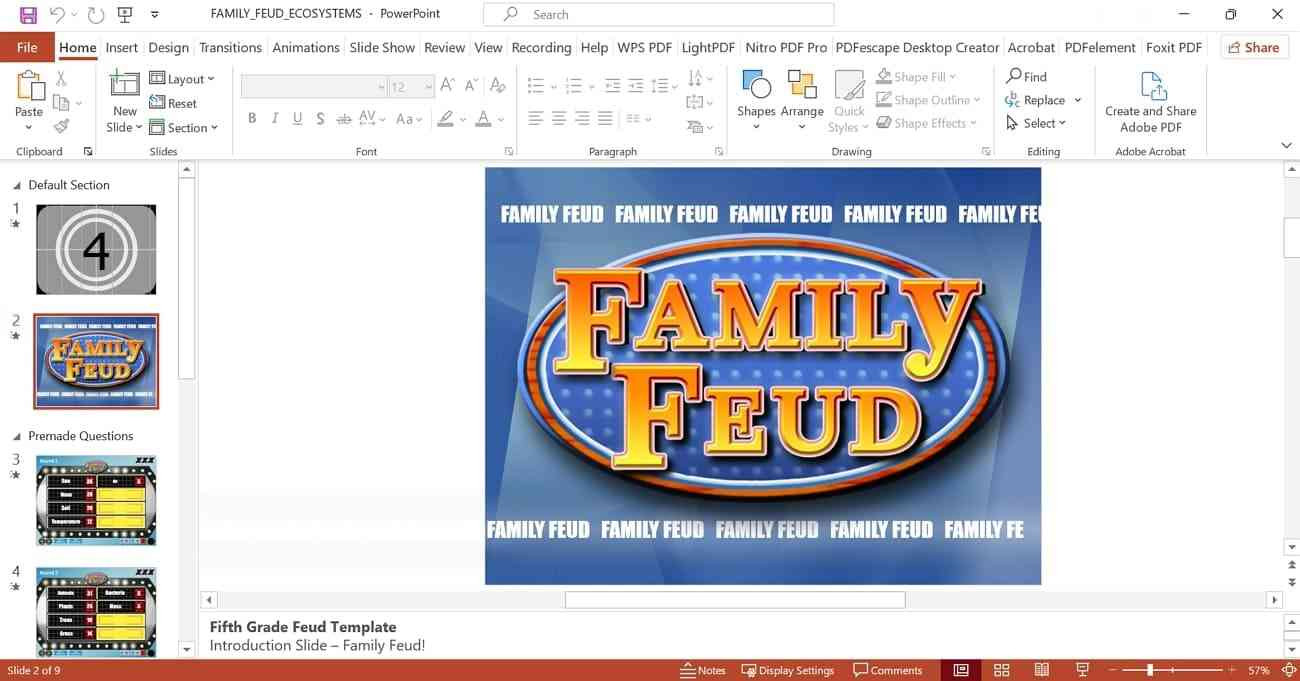The width and height of the screenshot is (1300, 681).
Task: Start Slide Show from status bar icon
Action: (1082, 670)
